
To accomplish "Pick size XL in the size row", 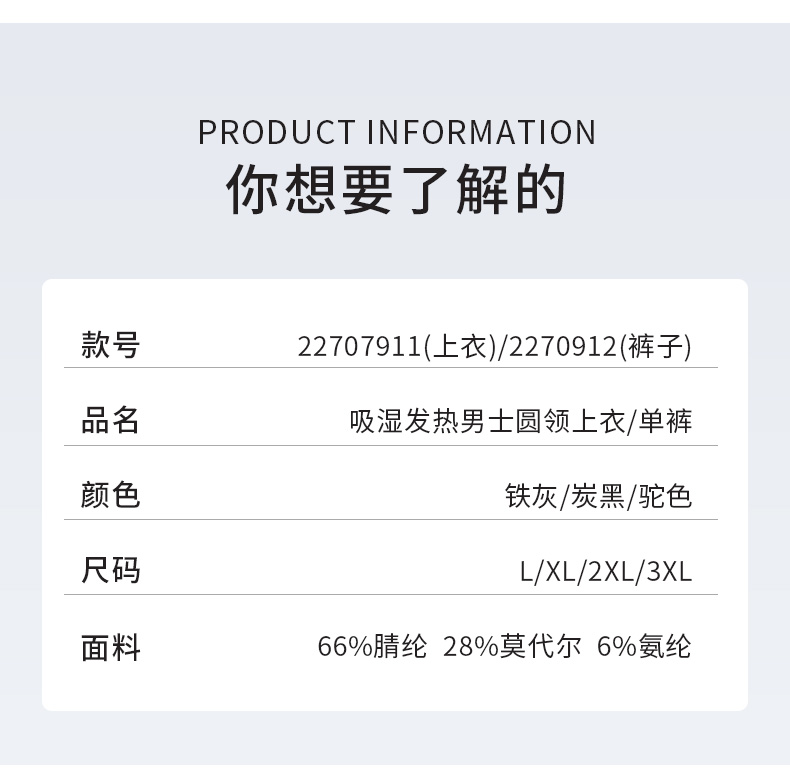I will [x=560, y=572].
